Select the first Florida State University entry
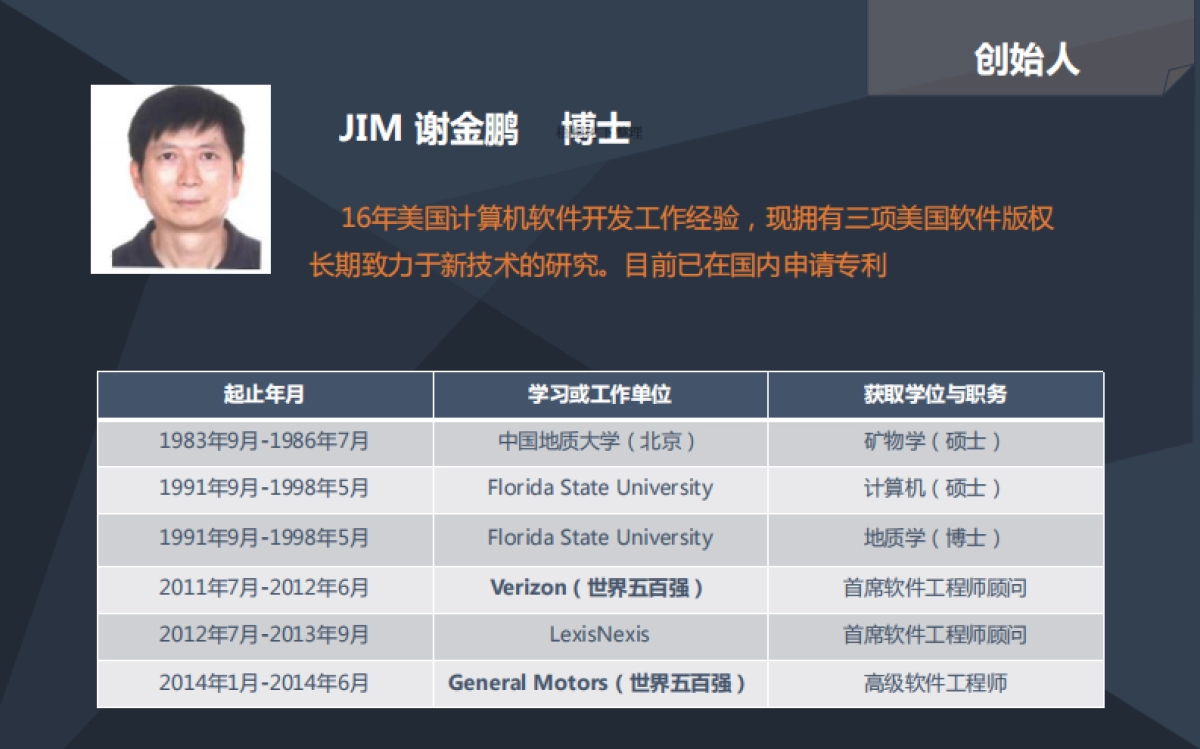 click(x=598, y=489)
